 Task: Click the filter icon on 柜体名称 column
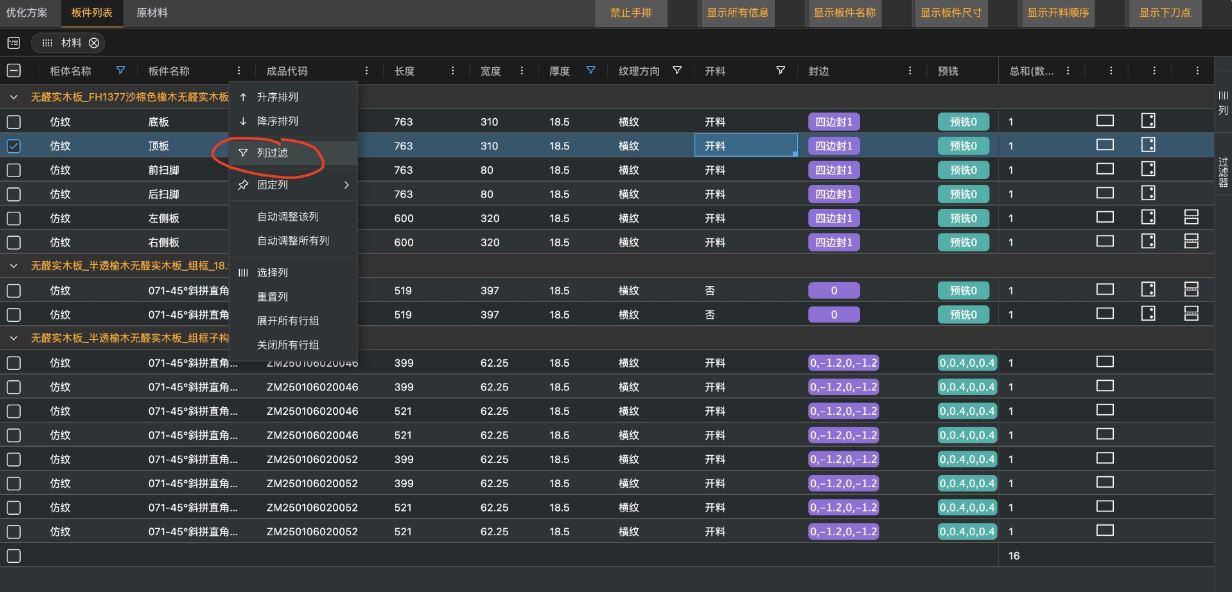[121, 71]
